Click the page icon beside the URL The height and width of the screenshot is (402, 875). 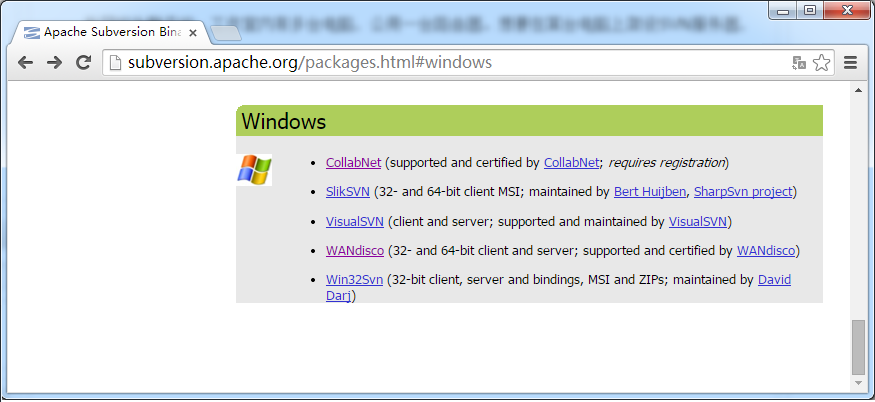coord(115,63)
